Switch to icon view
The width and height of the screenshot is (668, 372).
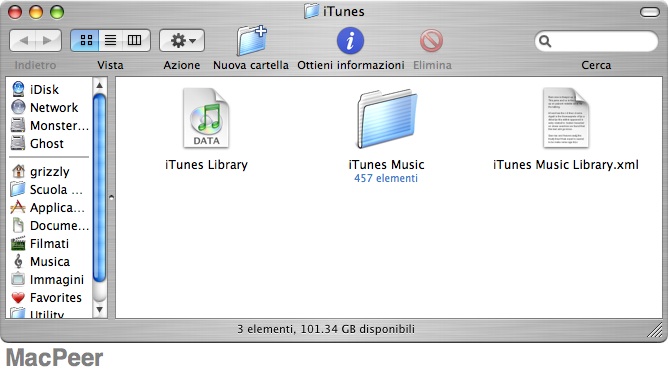pos(85,40)
